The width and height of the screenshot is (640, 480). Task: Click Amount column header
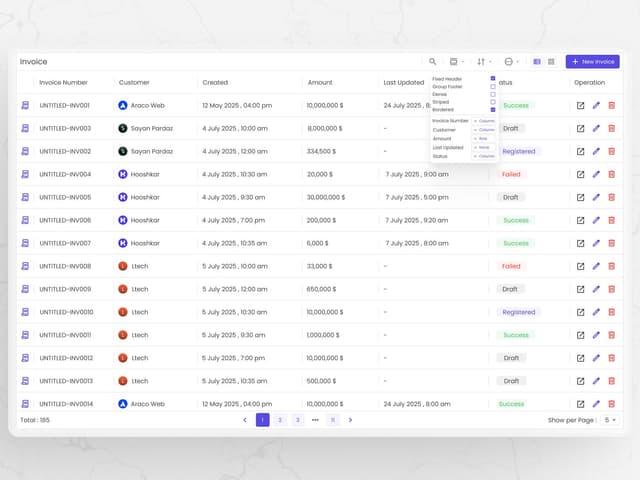320,82
